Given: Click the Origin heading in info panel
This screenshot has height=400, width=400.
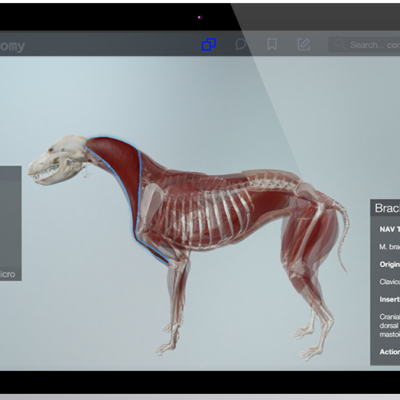Looking at the screenshot, I should (x=390, y=264).
